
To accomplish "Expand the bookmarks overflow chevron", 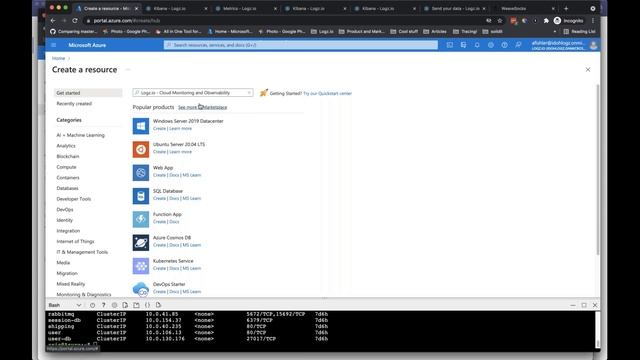I will click(554, 31).
